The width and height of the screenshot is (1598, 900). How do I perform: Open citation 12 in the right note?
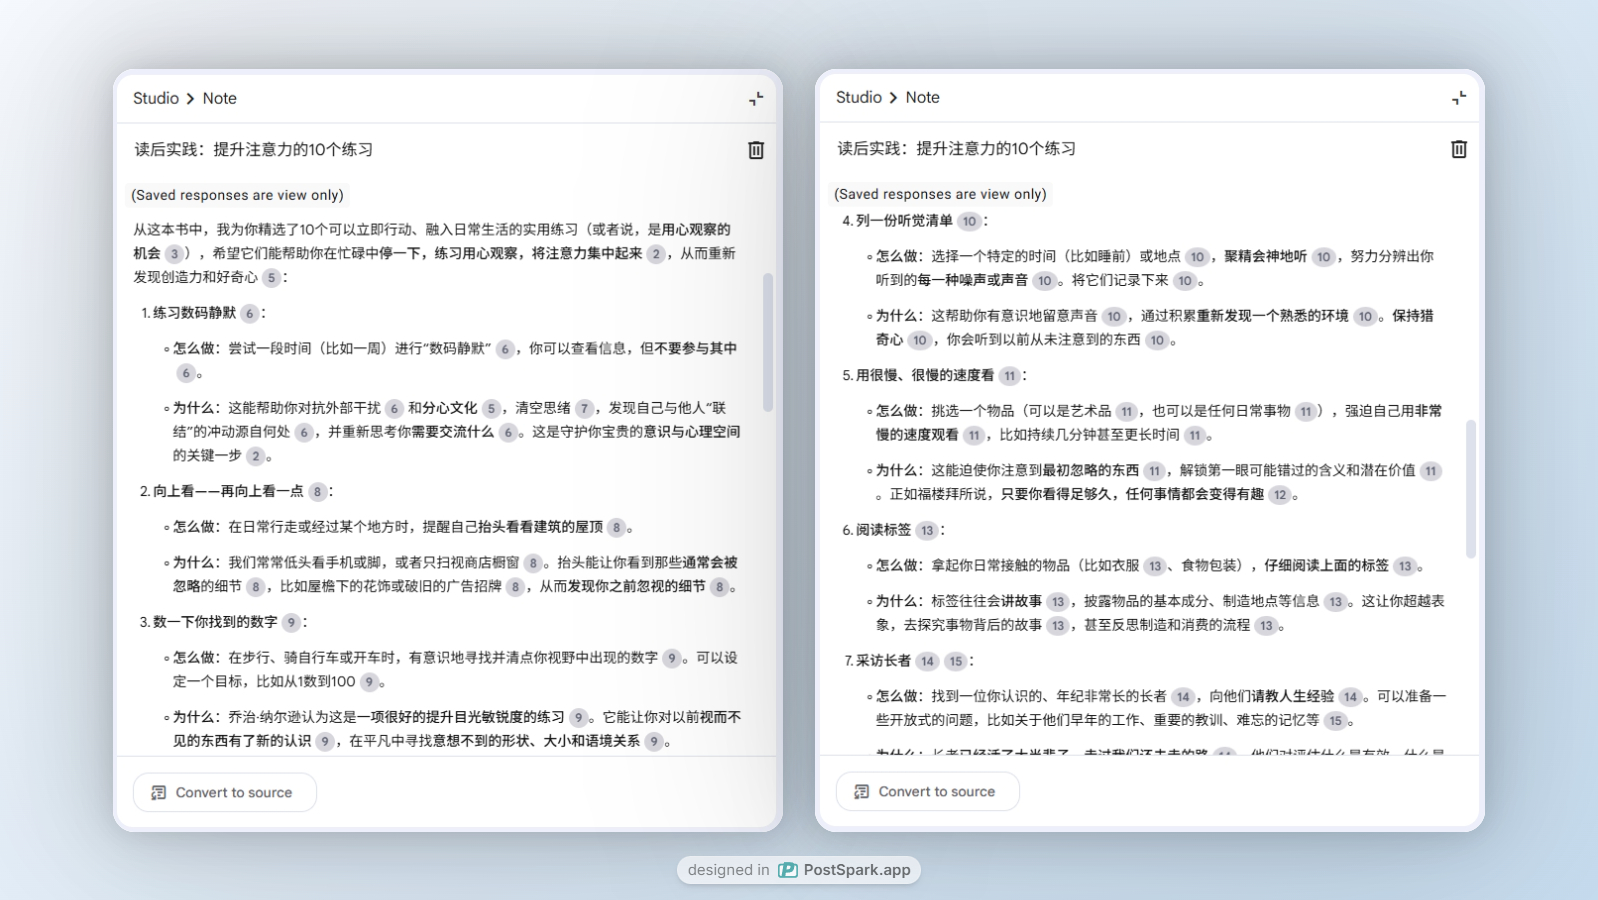click(x=1279, y=495)
